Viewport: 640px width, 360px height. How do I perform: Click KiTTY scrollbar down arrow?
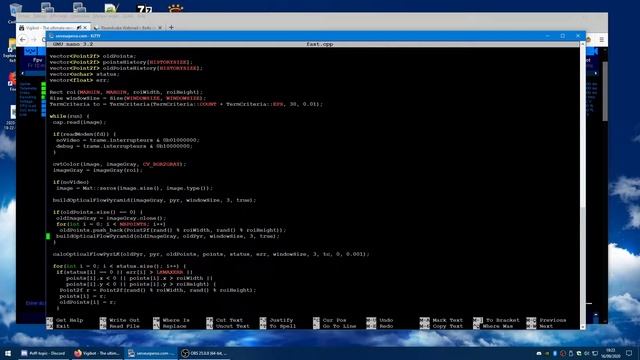coord(582,327)
